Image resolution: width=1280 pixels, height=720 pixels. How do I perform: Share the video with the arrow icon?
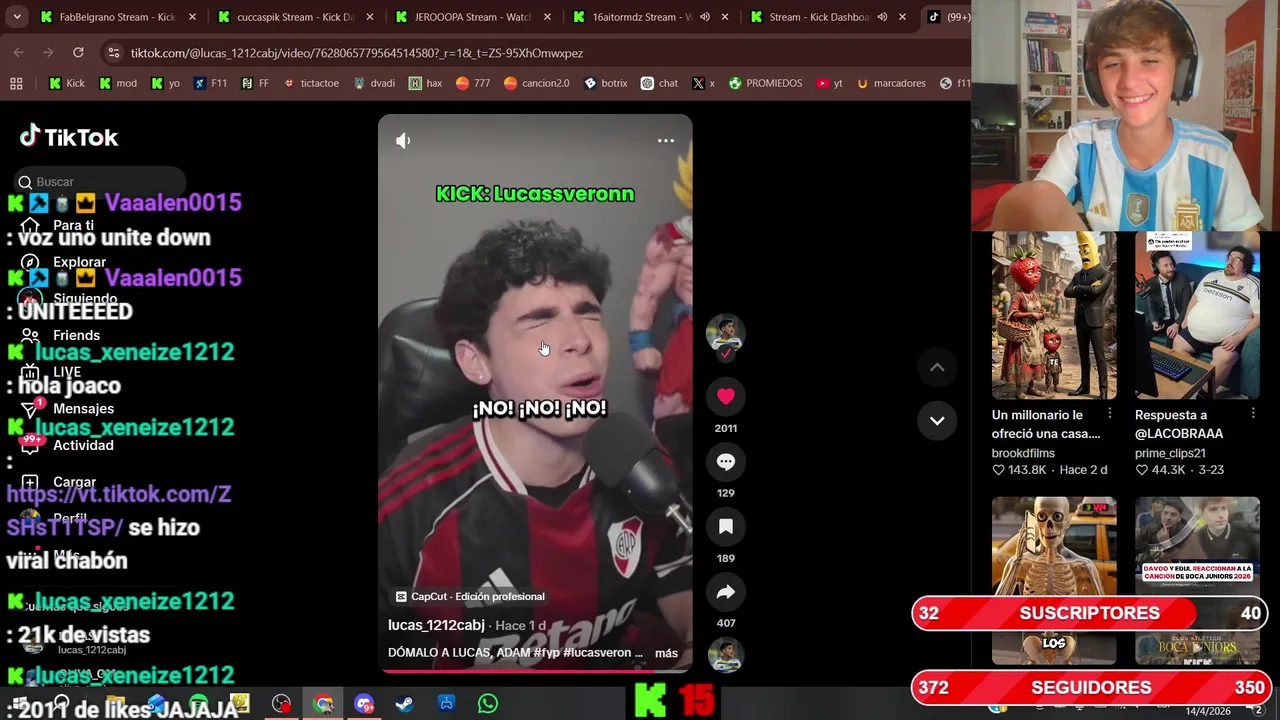726,592
